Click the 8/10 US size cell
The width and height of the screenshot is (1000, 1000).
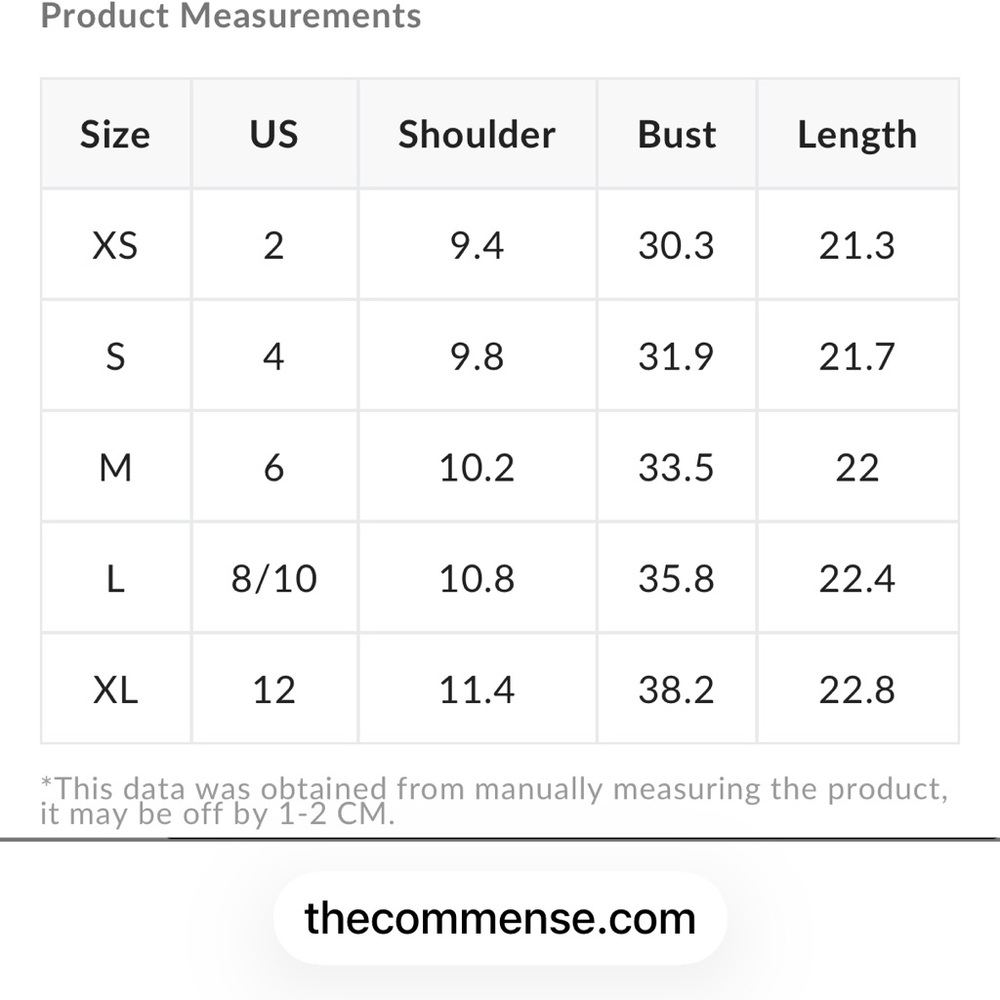[x=274, y=578]
